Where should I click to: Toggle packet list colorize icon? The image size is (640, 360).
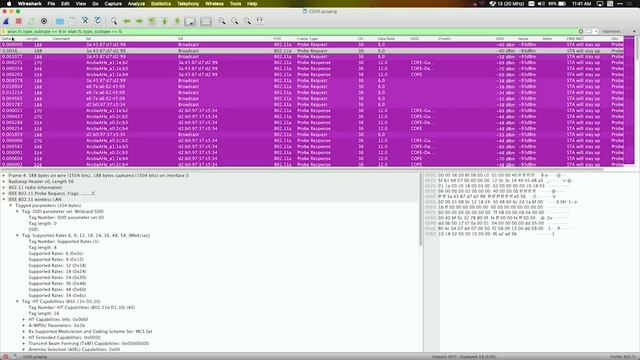206,21
